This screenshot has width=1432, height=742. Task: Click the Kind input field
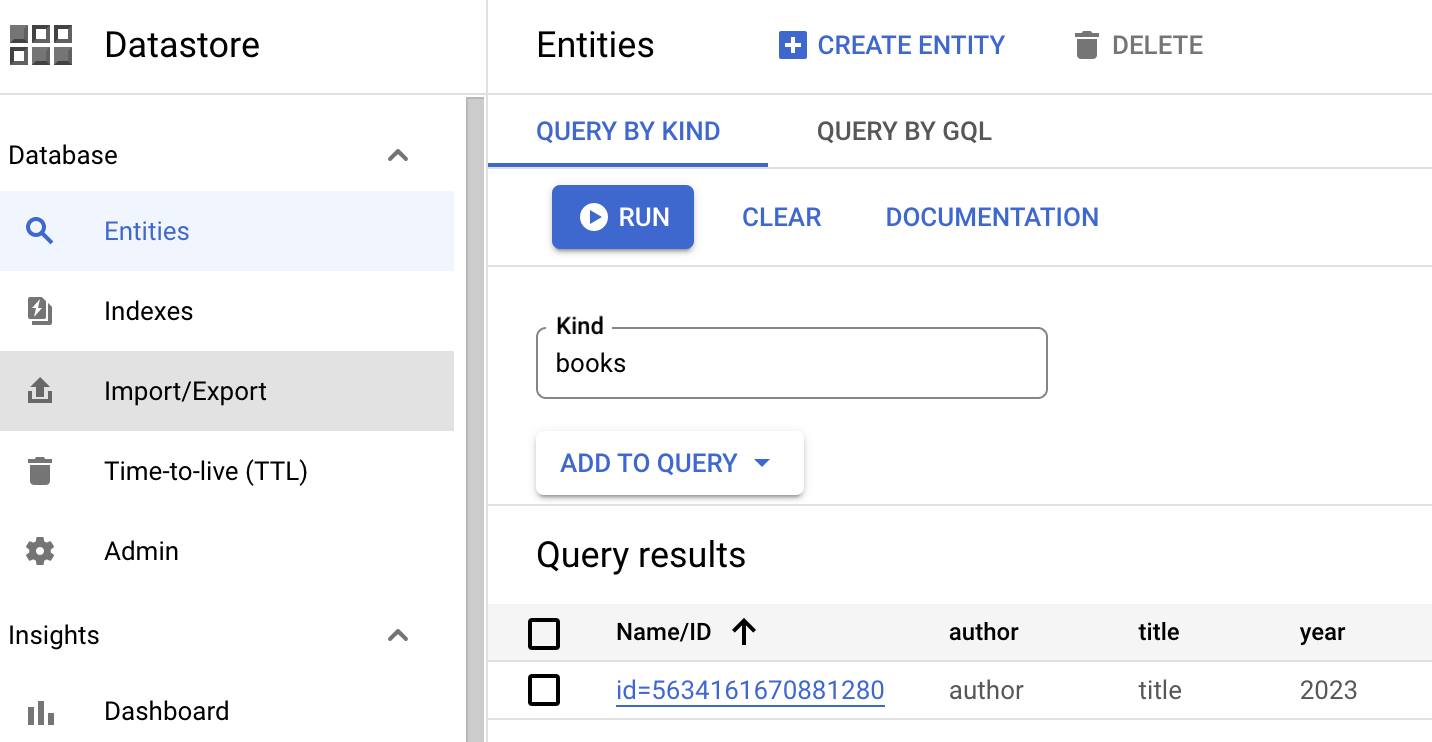[x=790, y=364]
